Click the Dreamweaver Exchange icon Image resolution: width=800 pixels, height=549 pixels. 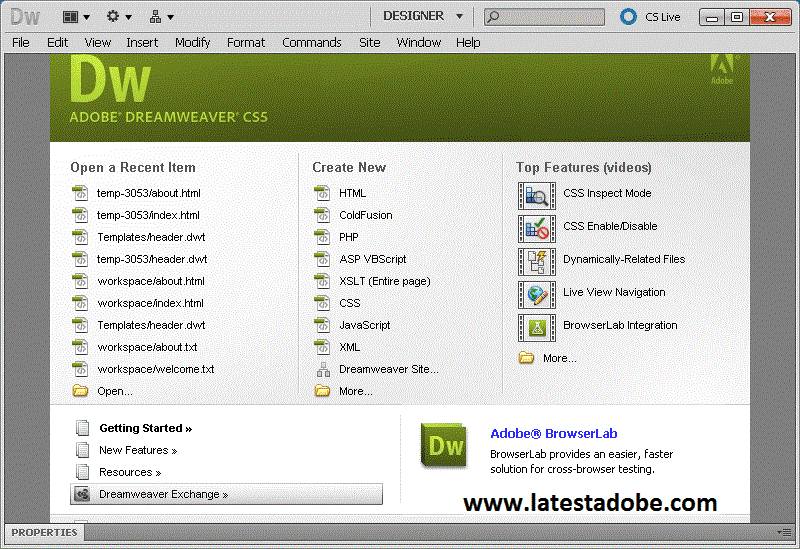click(82, 494)
